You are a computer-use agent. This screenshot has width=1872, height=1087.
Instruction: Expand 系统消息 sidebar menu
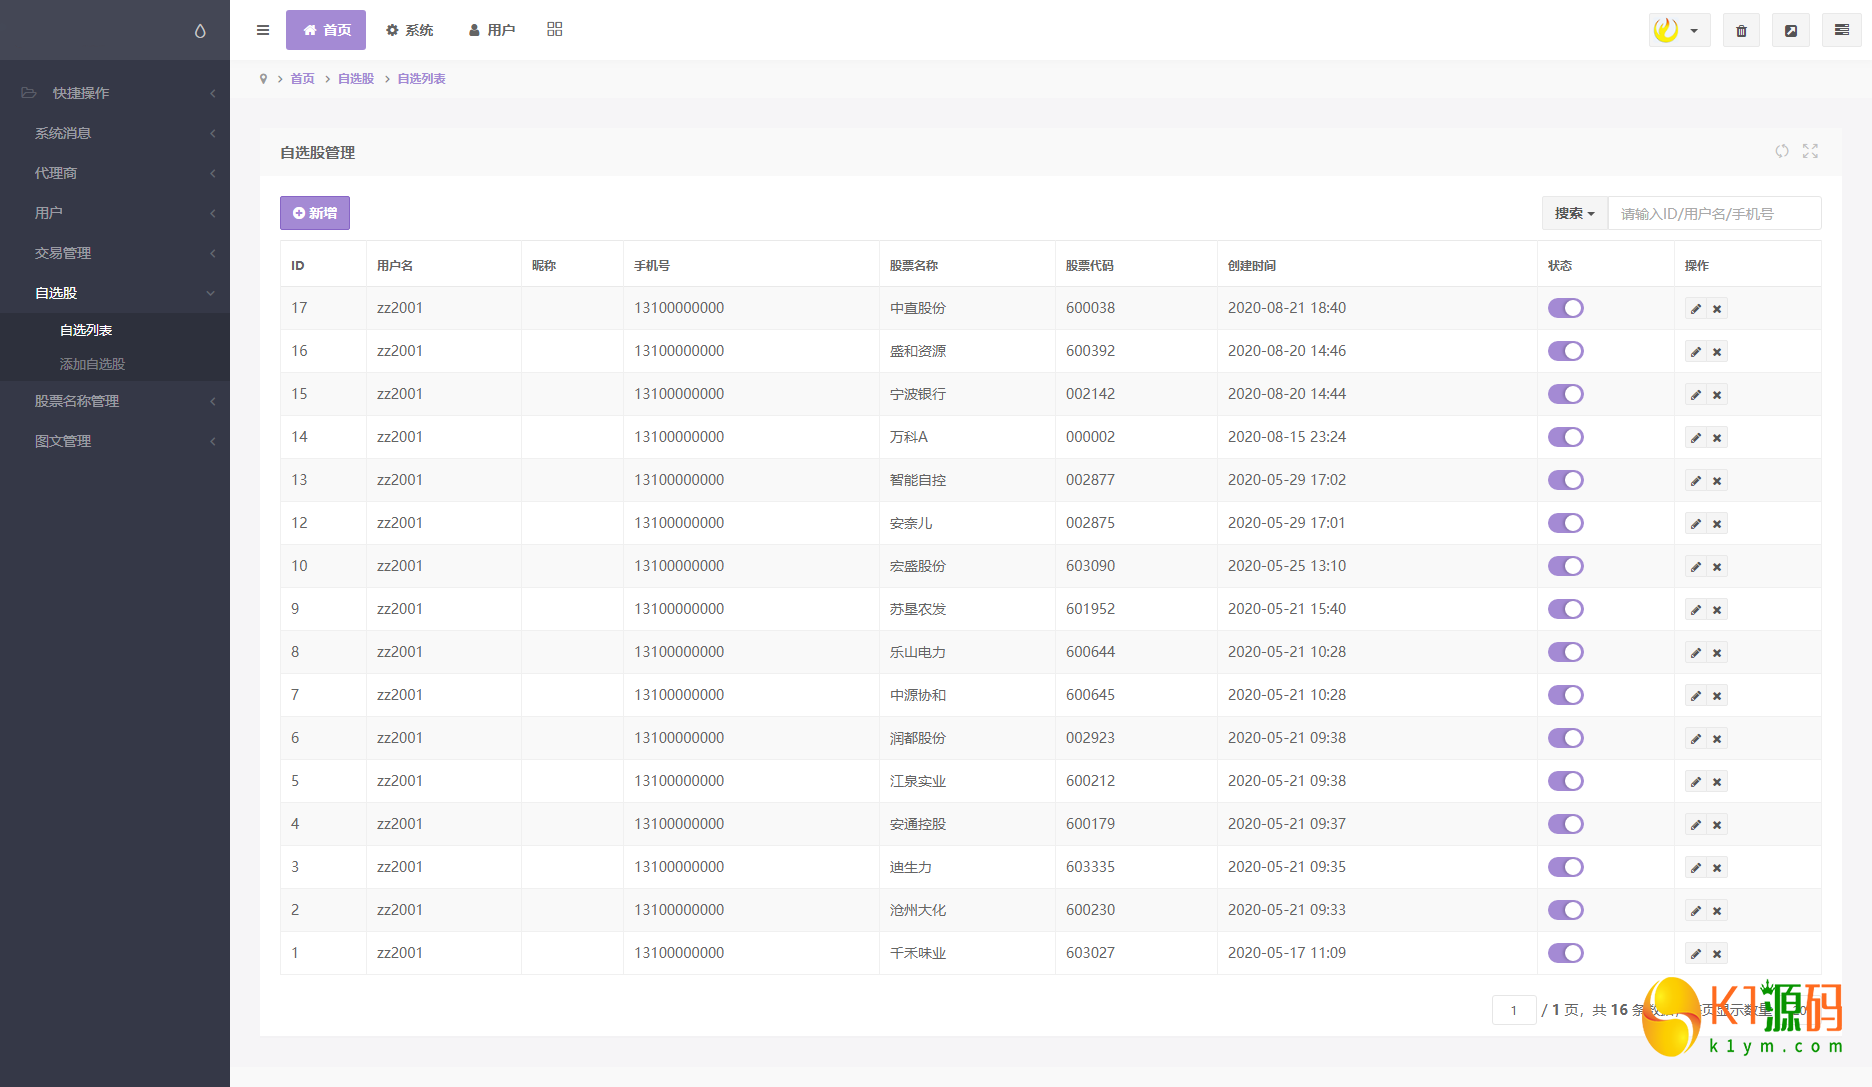pos(115,133)
